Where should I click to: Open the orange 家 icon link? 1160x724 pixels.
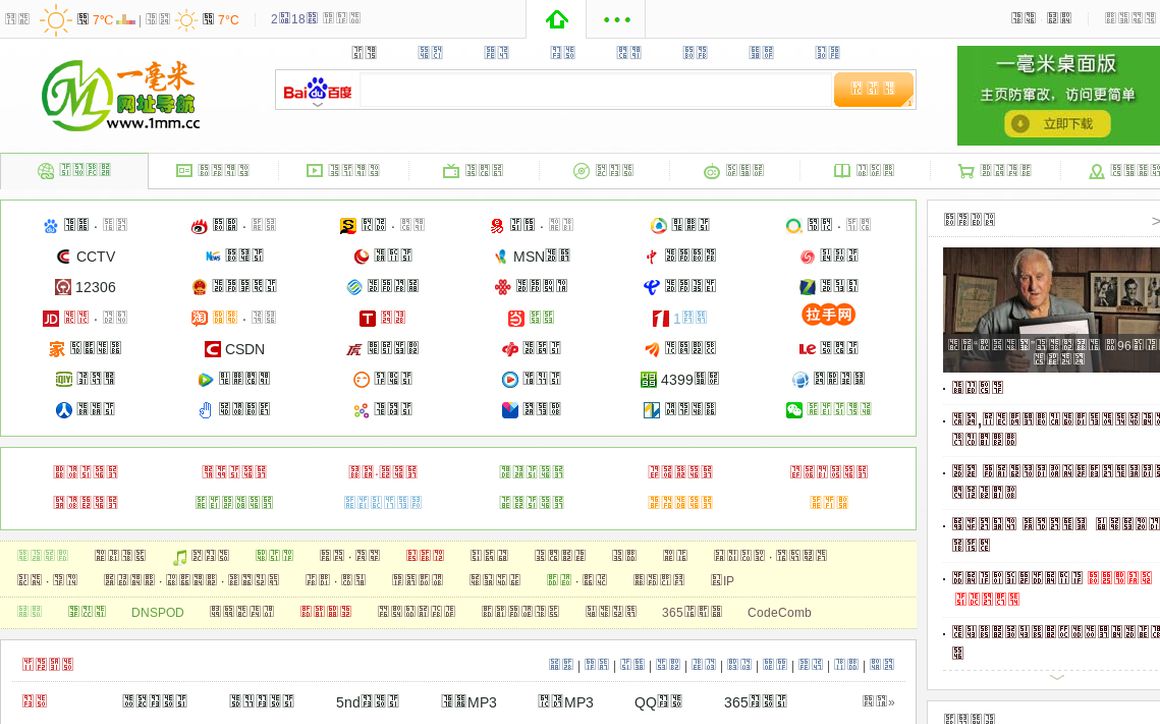click(57, 349)
